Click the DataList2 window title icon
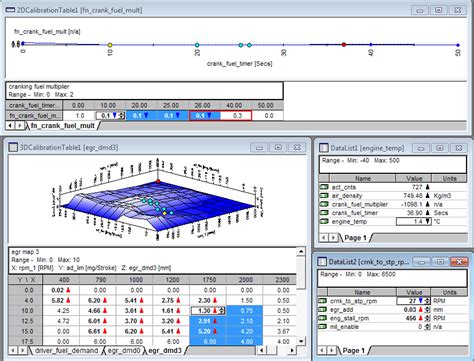The image size is (474, 361). (322, 262)
